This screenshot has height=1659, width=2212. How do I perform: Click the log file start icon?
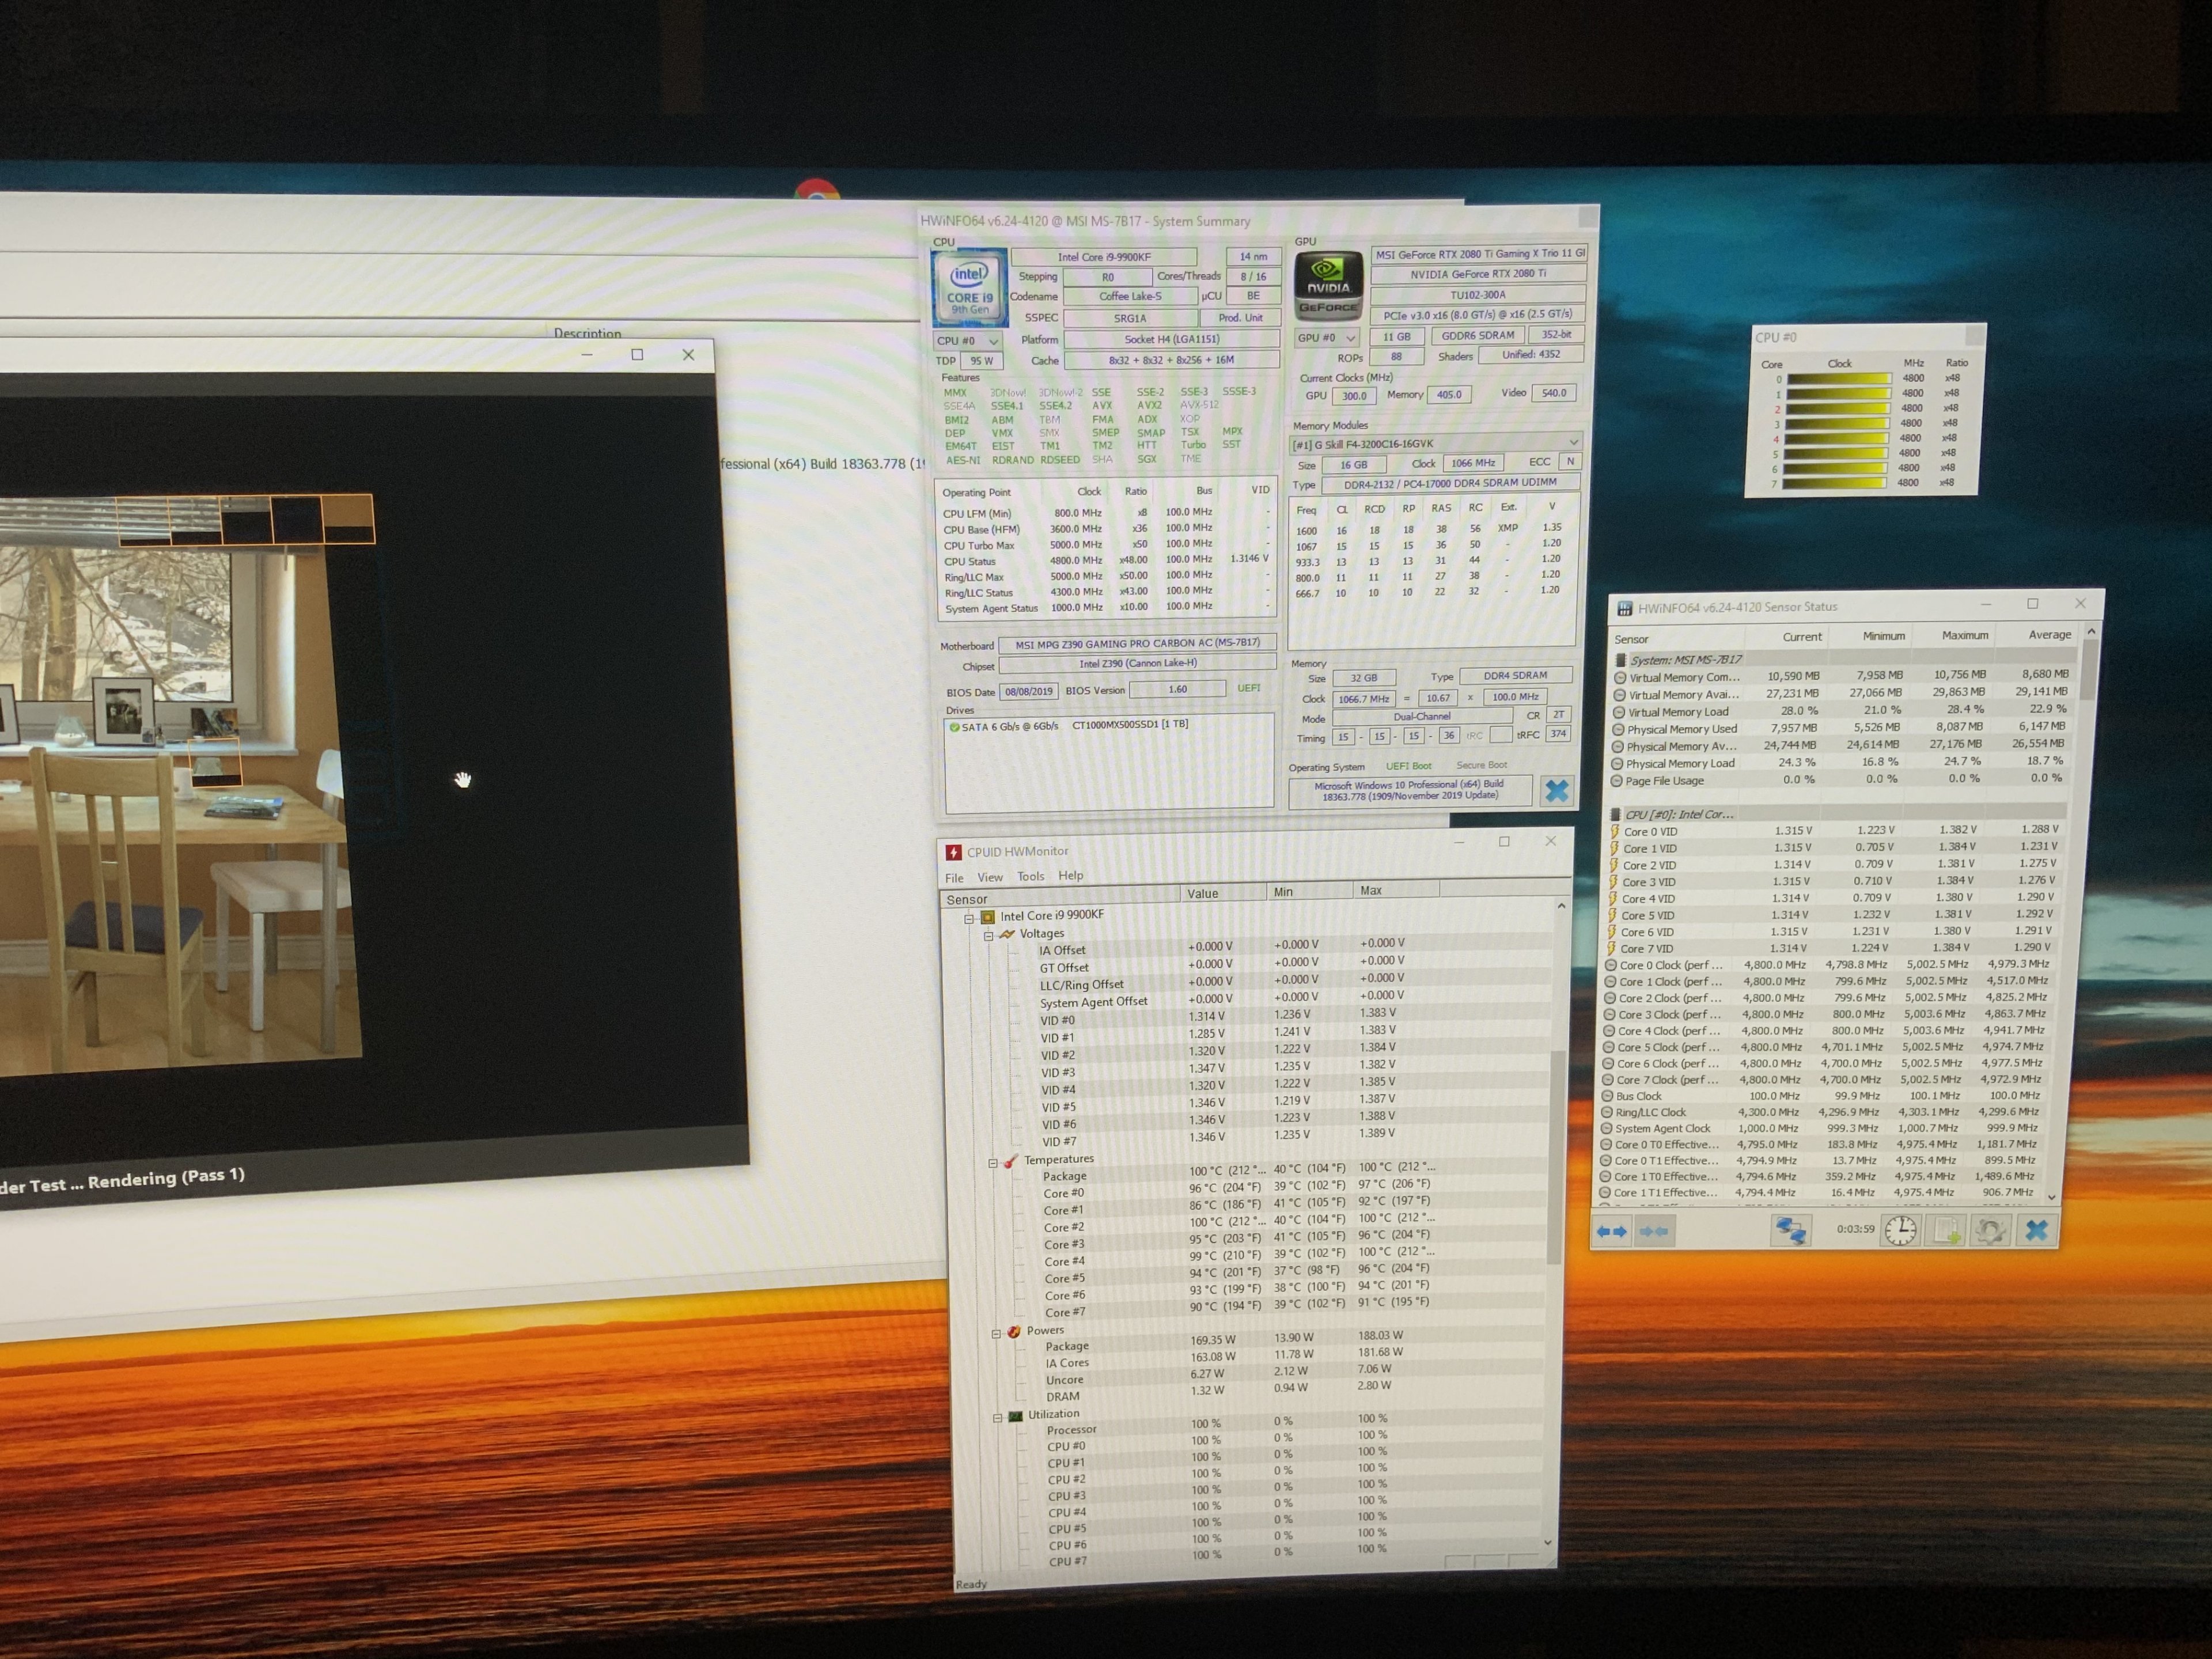[1946, 1230]
